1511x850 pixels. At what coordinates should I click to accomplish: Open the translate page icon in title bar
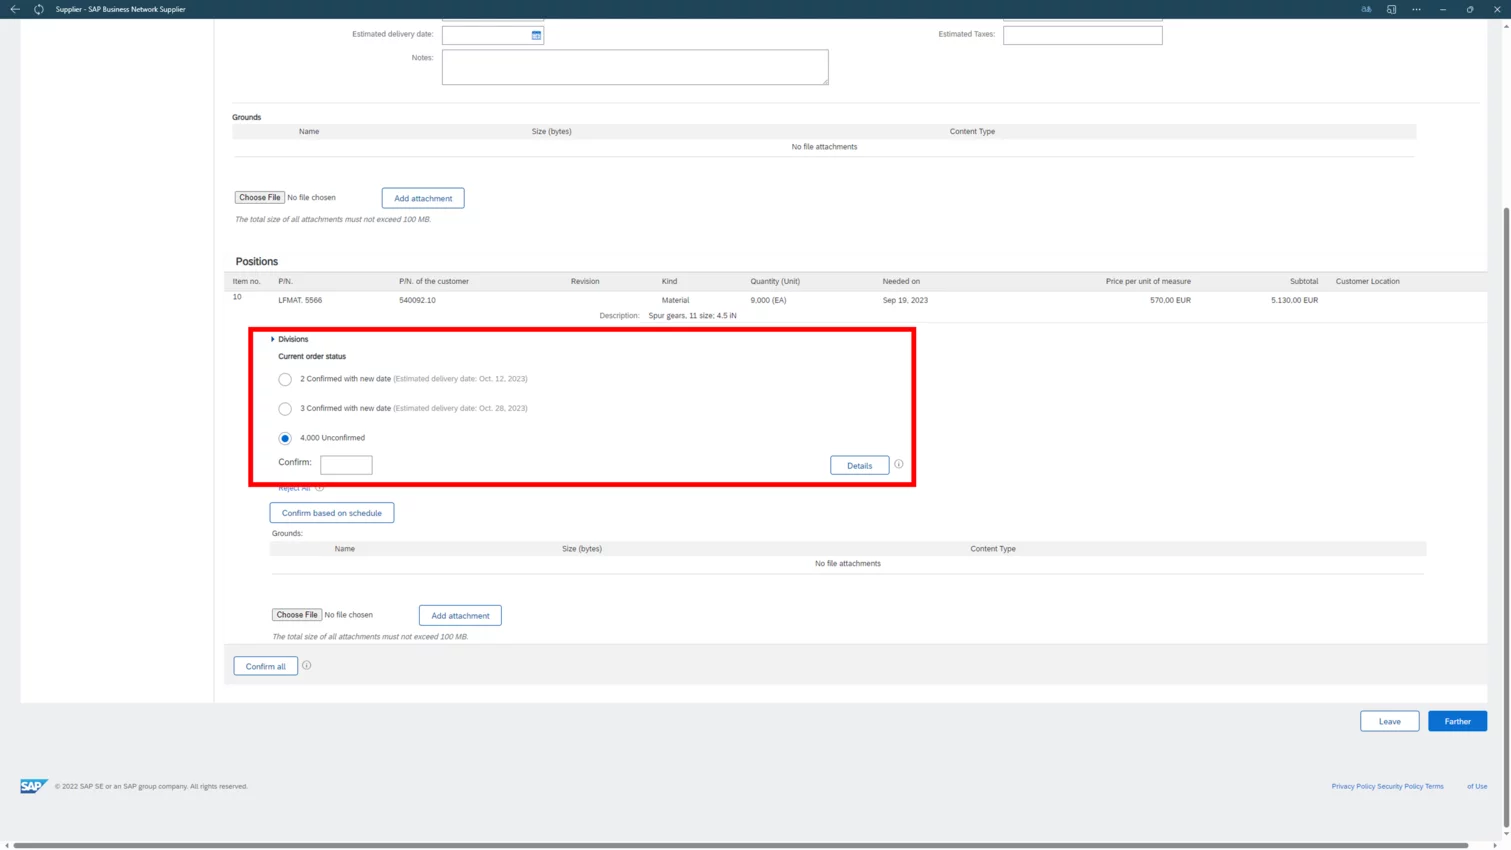click(x=1366, y=9)
